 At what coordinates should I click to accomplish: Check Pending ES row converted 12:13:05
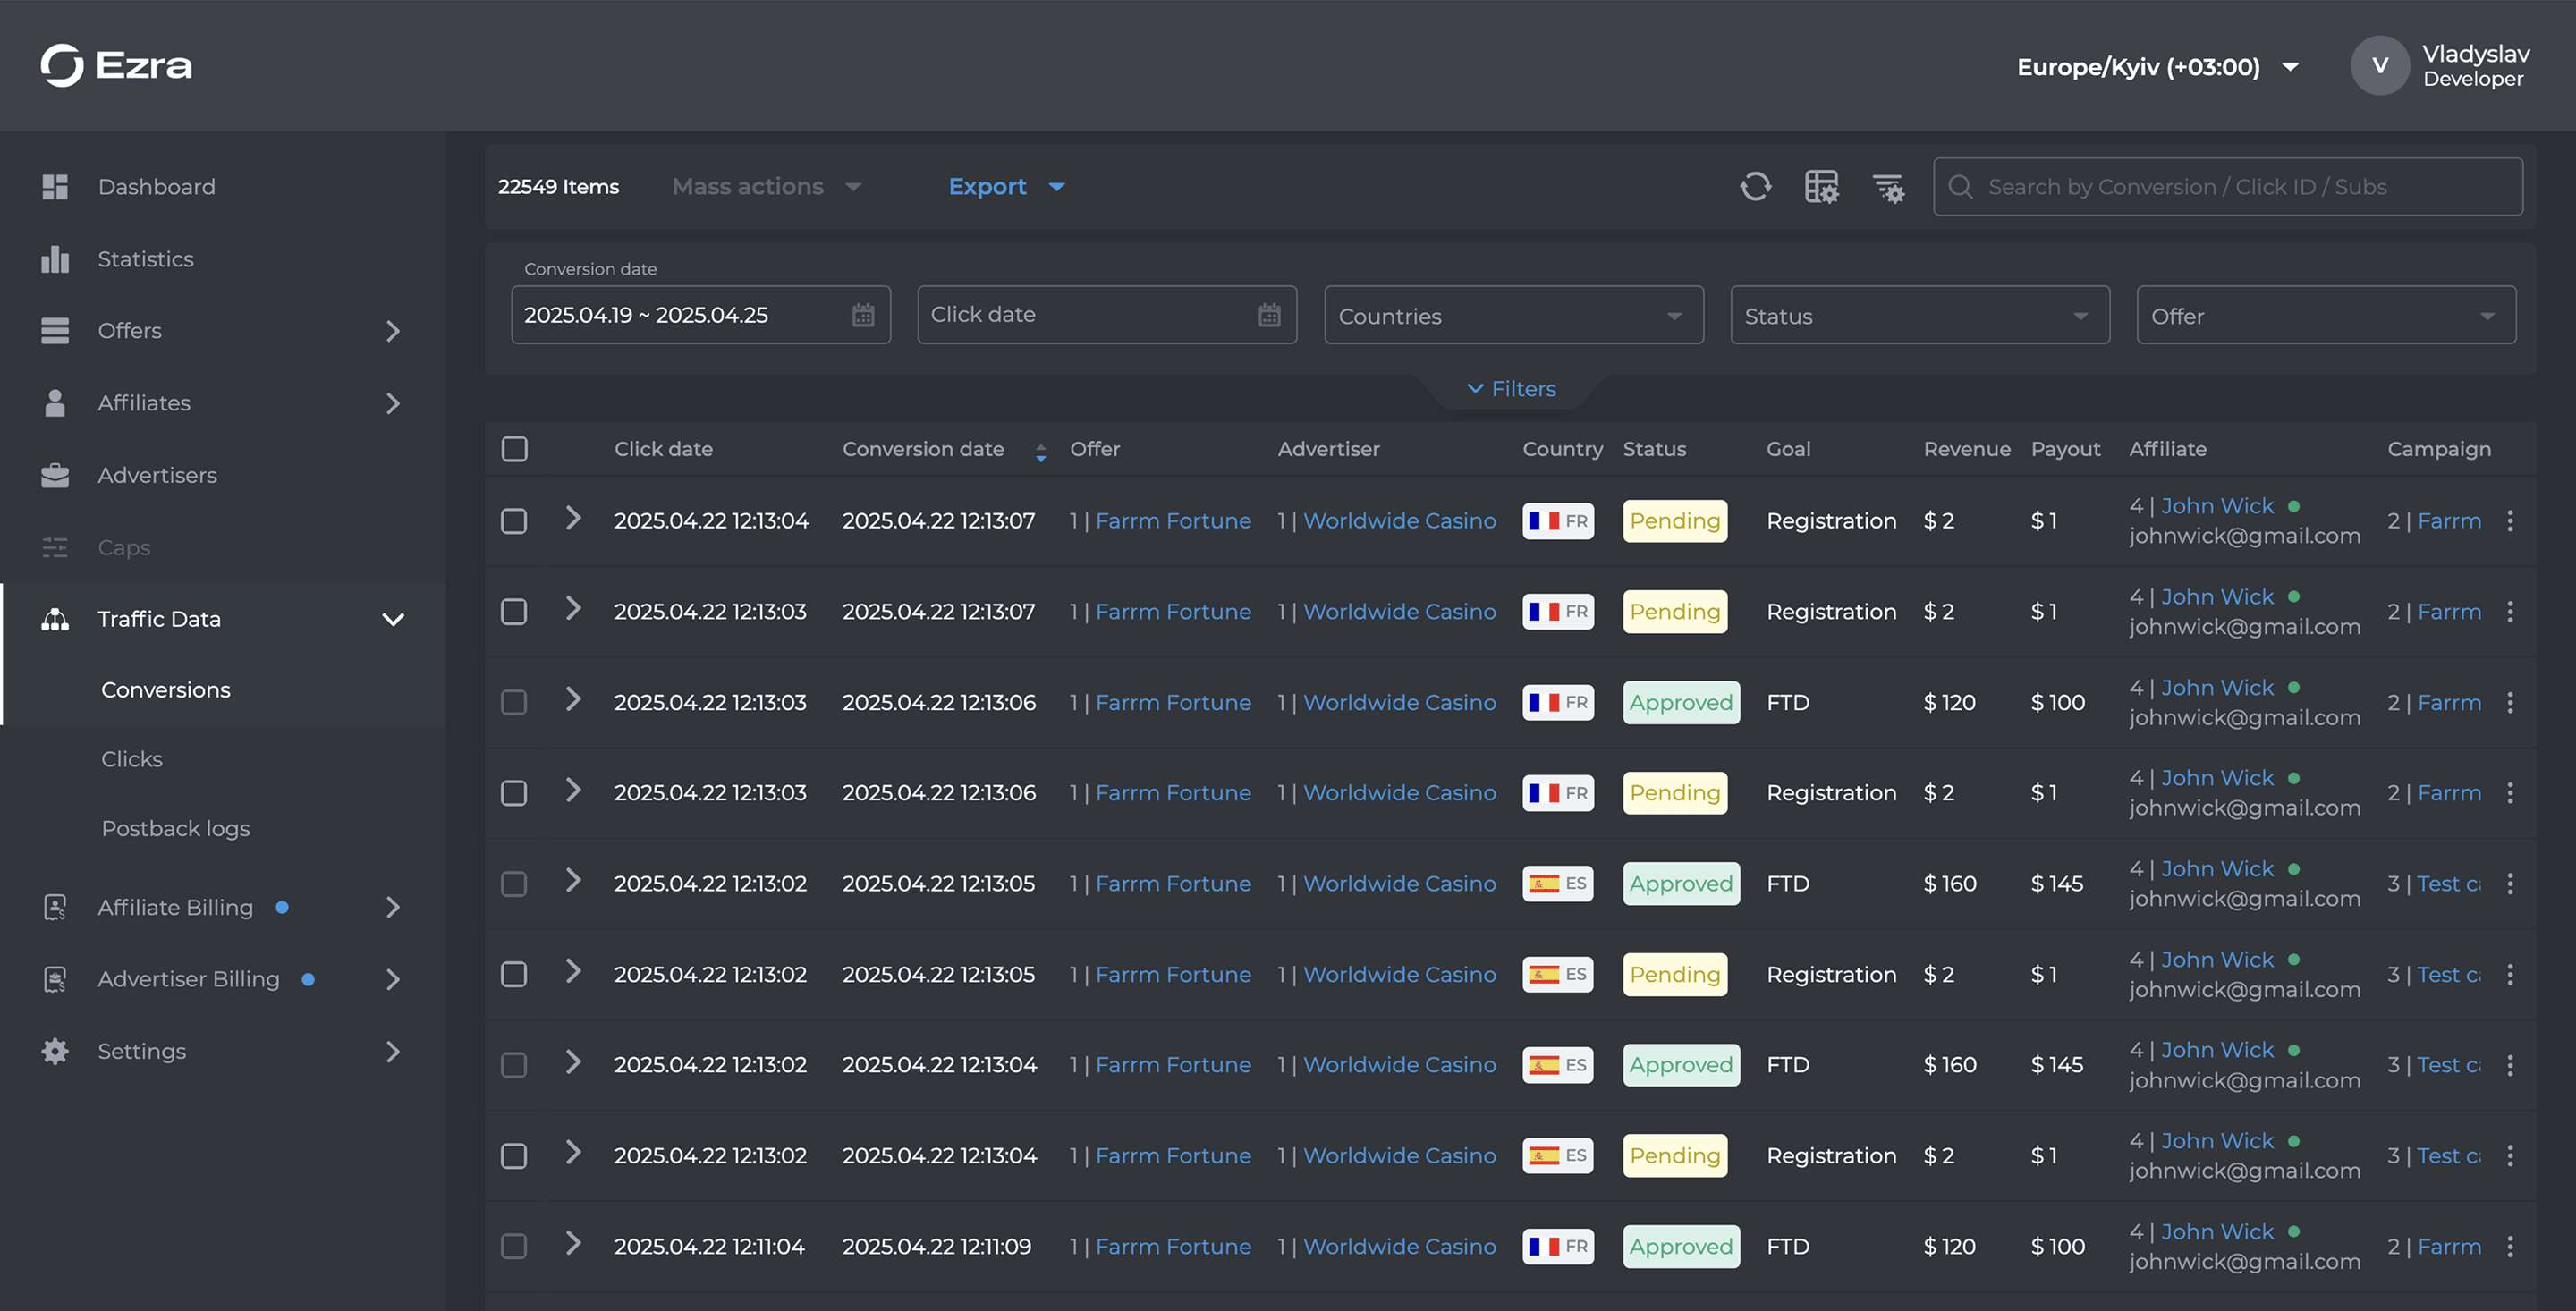coord(514,975)
